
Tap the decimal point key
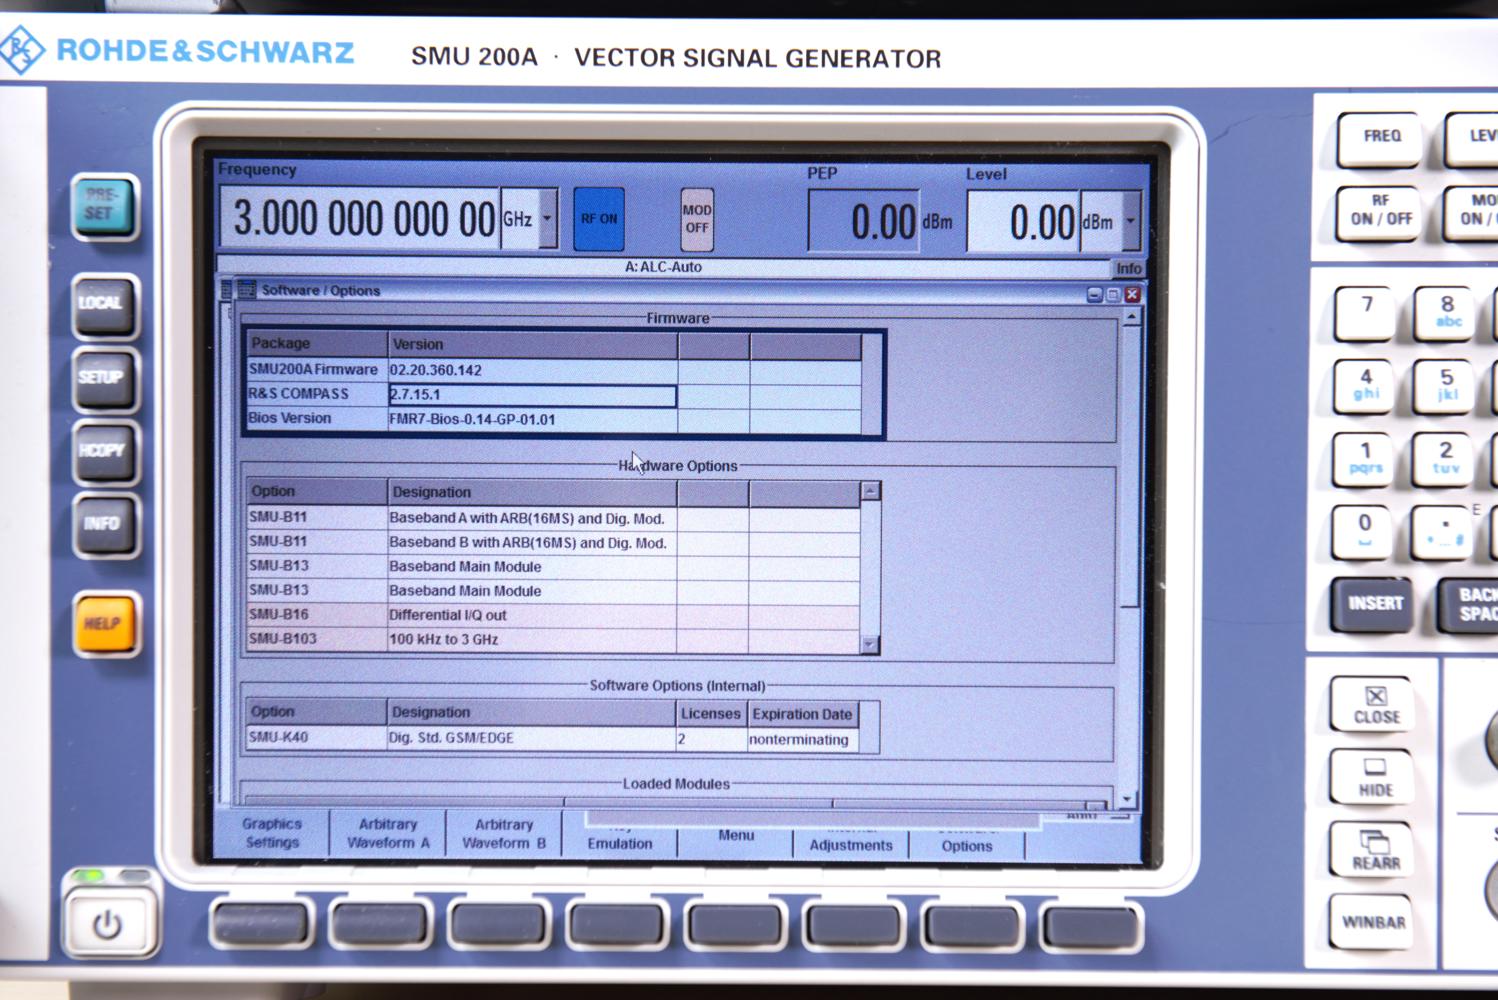(1444, 531)
